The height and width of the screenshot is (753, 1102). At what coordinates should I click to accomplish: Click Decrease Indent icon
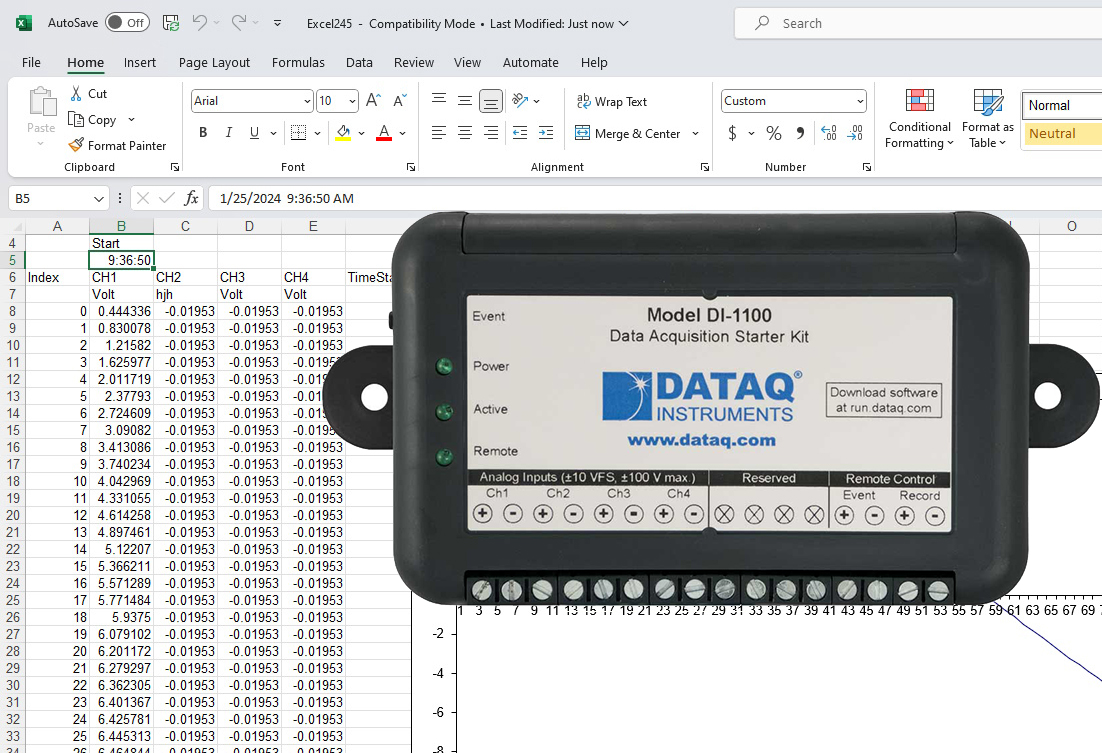(x=520, y=133)
